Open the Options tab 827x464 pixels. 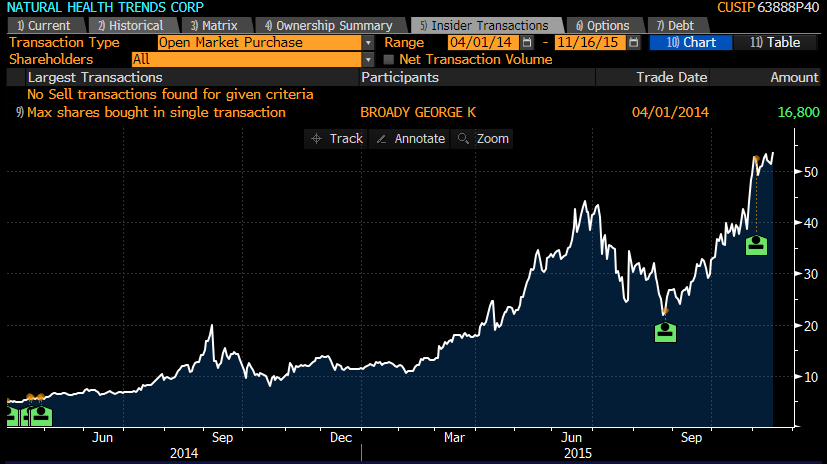coord(604,25)
